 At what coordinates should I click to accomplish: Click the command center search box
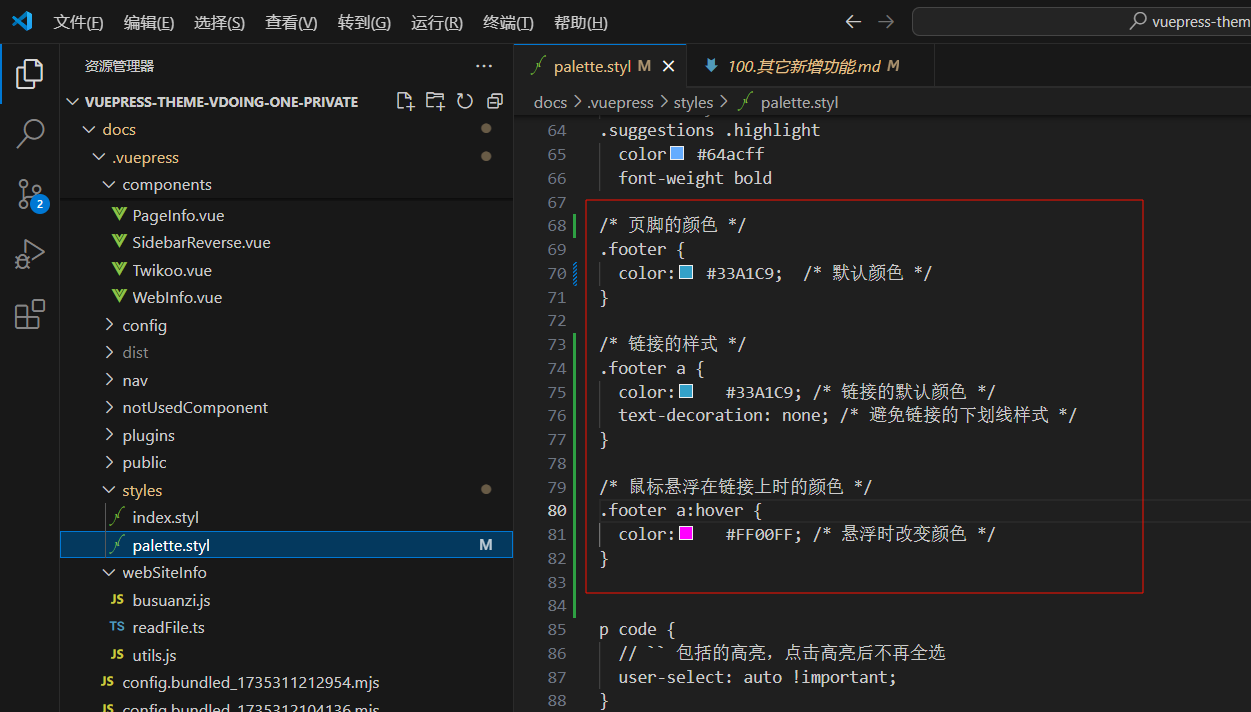(x=1081, y=21)
